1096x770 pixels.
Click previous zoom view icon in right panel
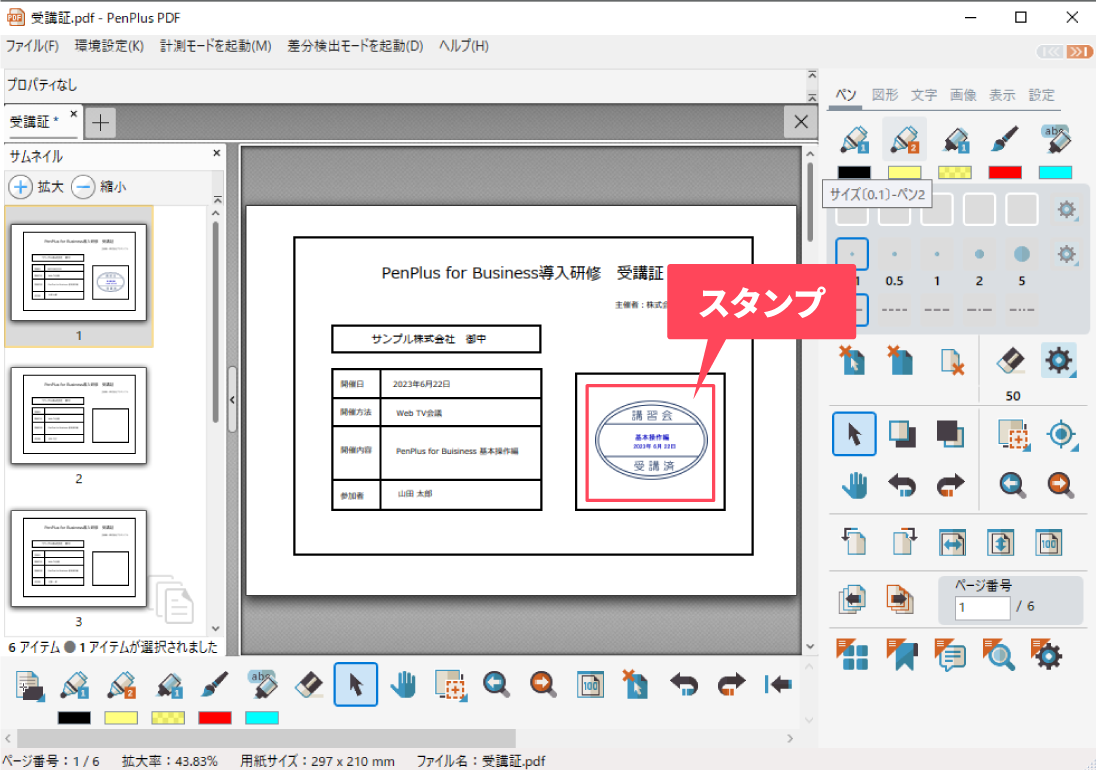(1012, 485)
